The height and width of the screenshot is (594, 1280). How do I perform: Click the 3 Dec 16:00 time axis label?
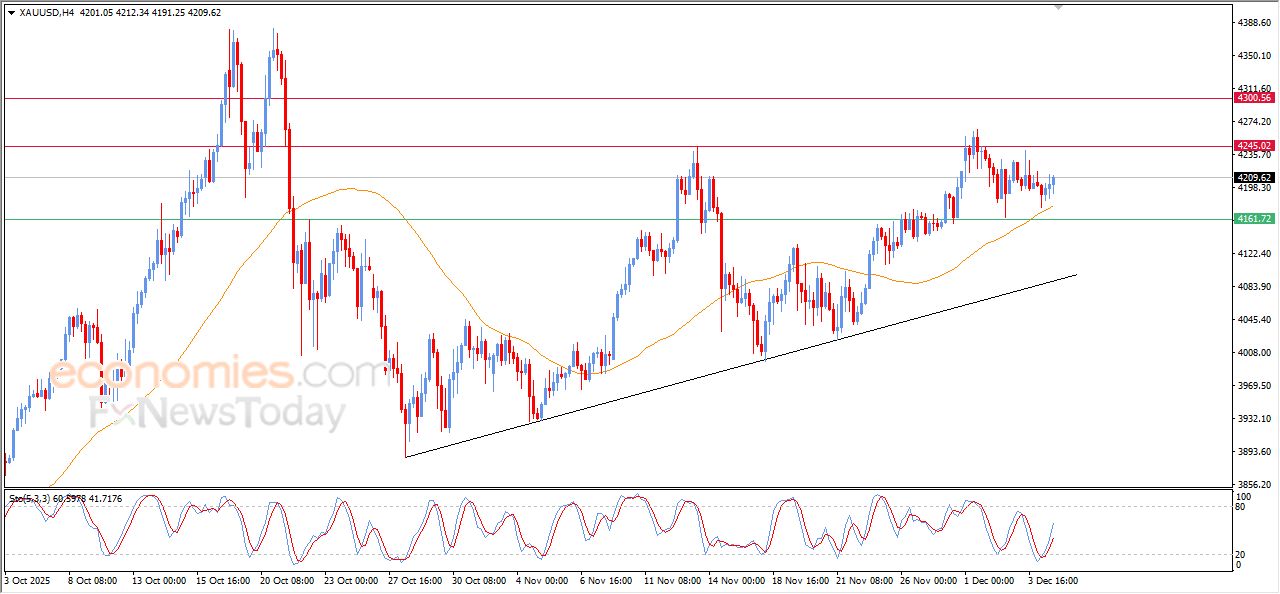coord(1051,580)
